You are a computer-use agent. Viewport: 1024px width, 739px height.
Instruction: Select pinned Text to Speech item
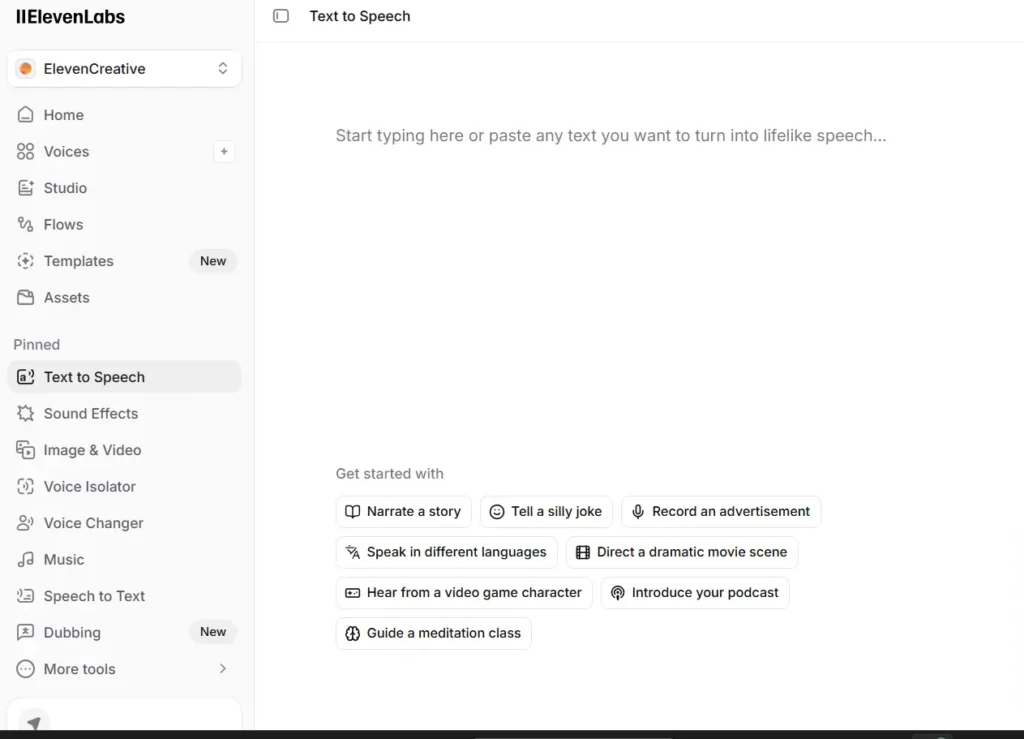coord(124,377)
